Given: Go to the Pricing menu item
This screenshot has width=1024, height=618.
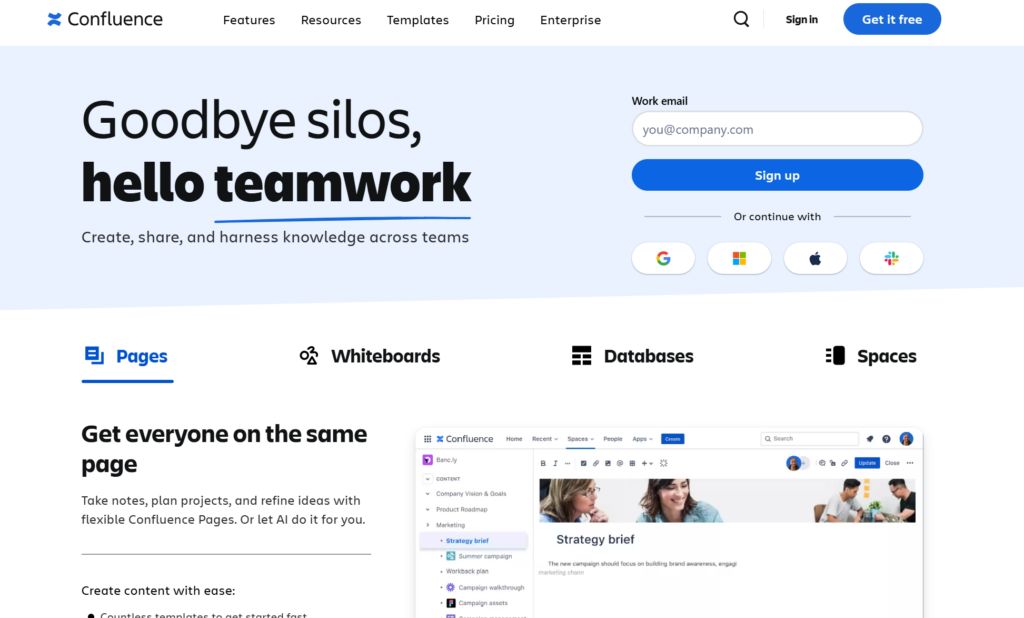Looking at the screenshot, I should pyautogui.click(x=494, y=20).
